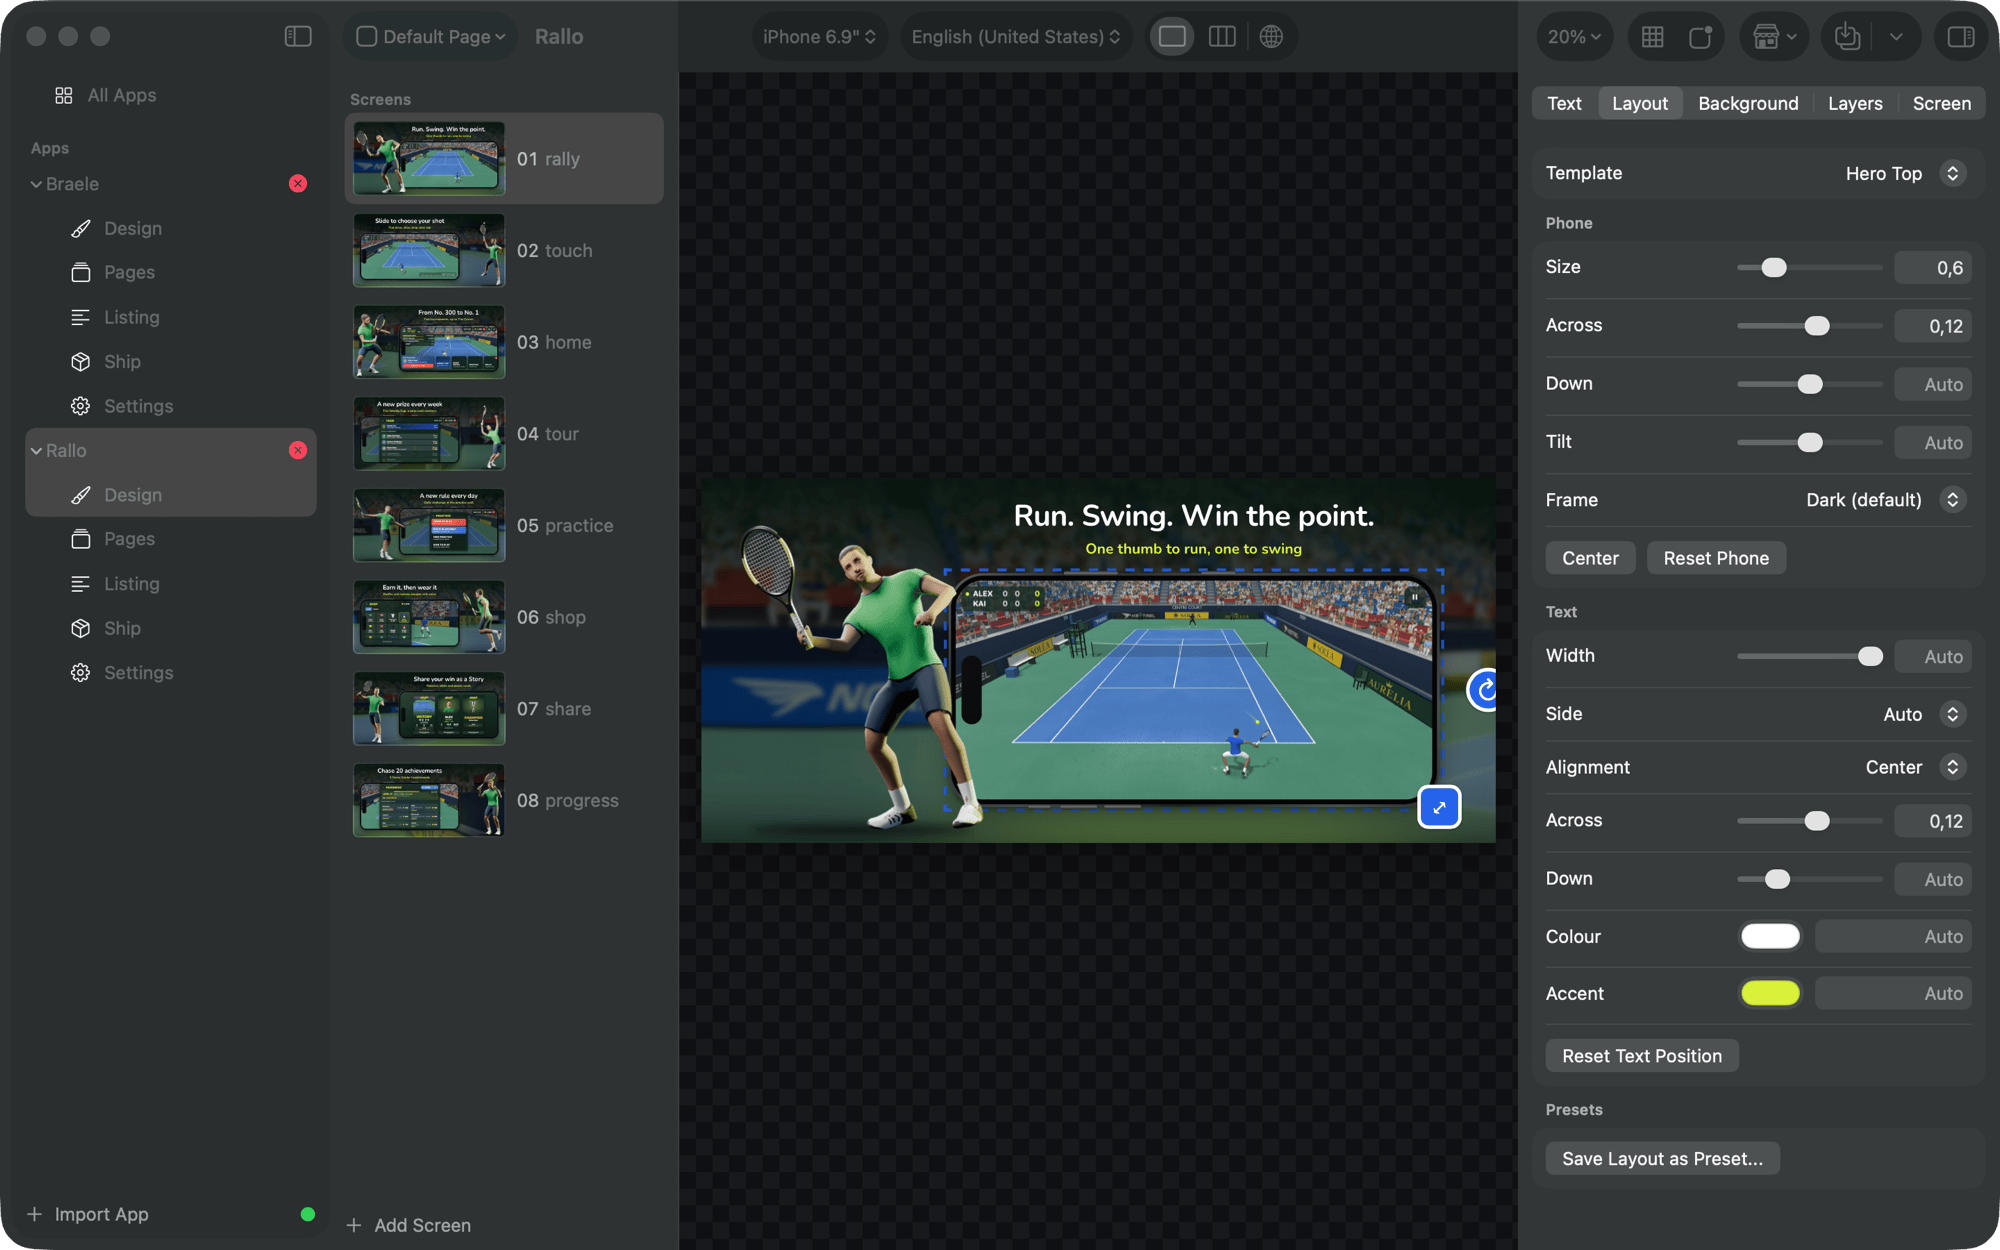Collapse the Braele app tree
Screen dimensions: 2000x1250
point(36,184)
